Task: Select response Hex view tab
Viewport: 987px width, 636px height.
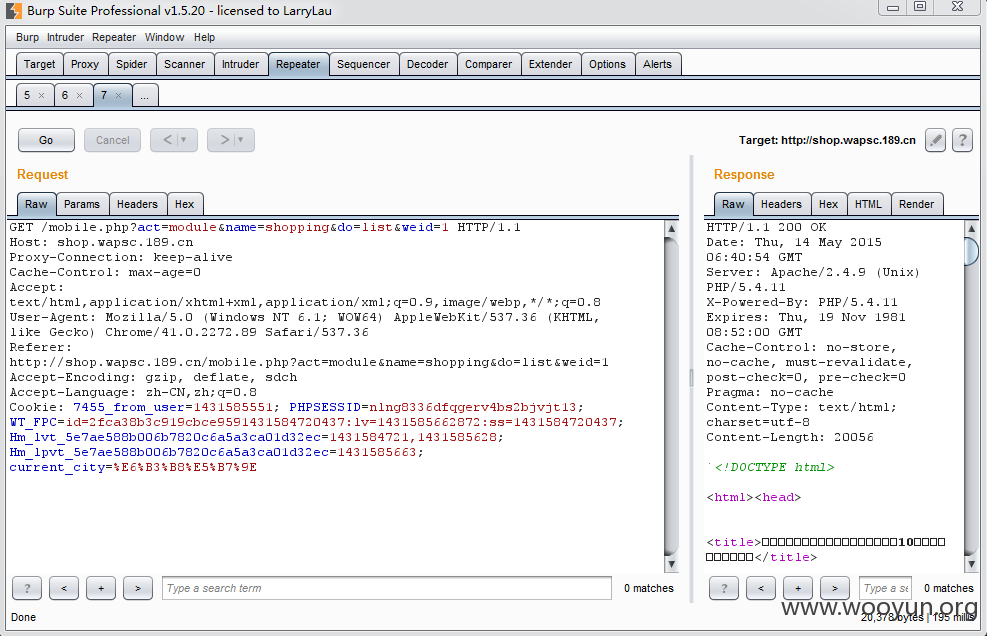Action: 828,204
